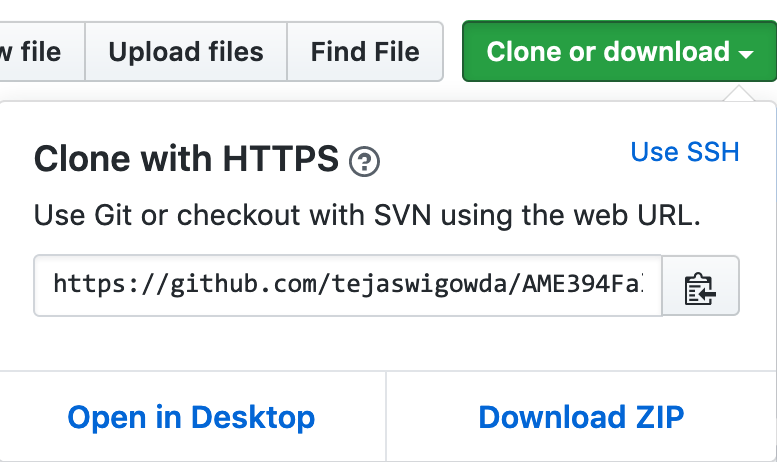This screenshot has height=462, width=777.
Task: Download the repository as a ZIP archive
Action: [581, 417]
